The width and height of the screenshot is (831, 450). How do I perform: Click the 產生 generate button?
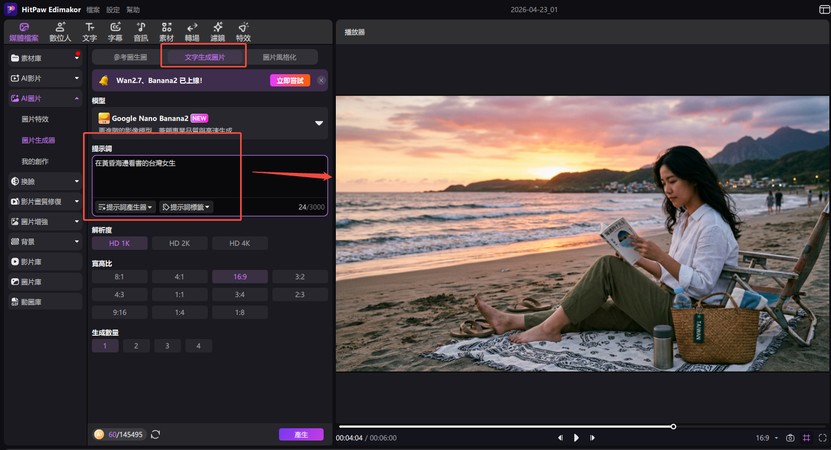(300, 435)
